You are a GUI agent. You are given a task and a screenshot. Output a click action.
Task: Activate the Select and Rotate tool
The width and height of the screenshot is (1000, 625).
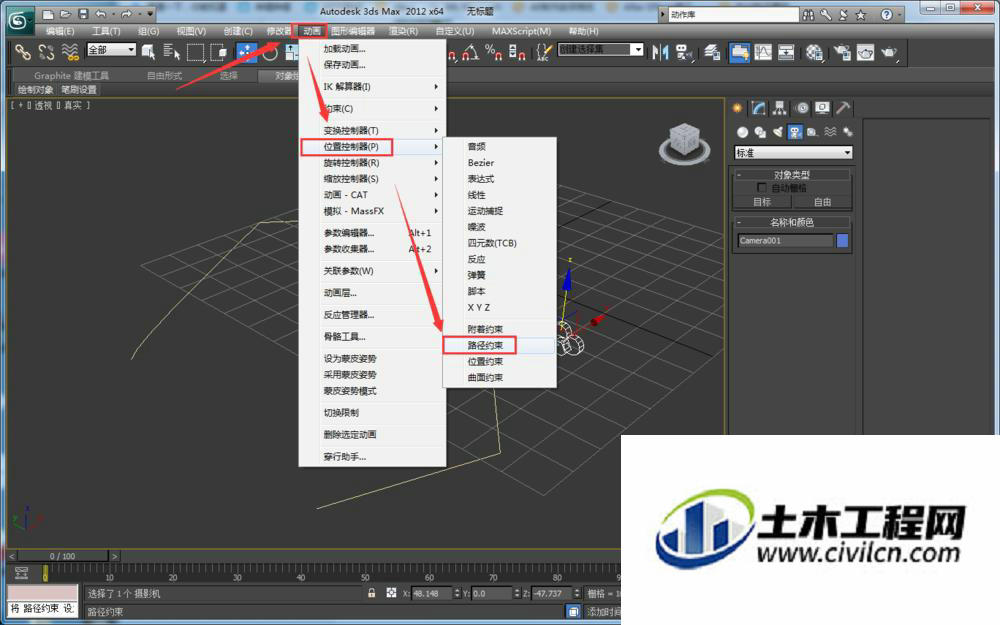point(270,52)
